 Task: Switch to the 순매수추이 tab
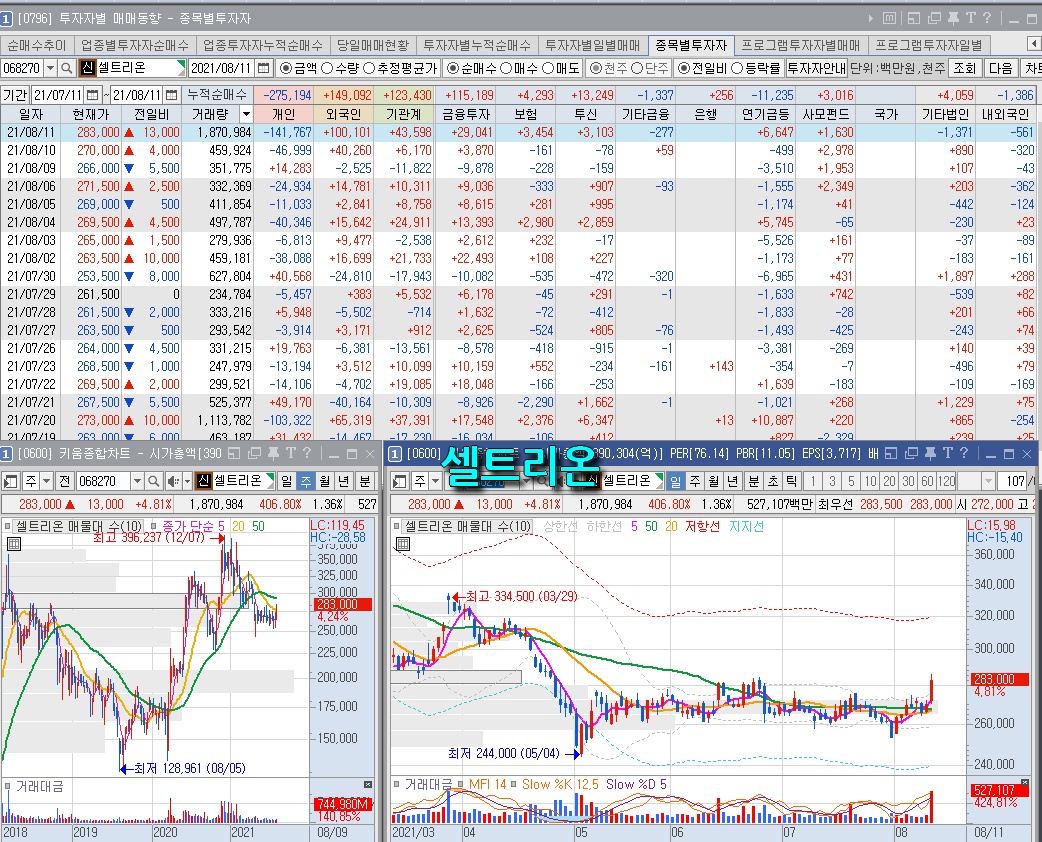pos(37,45)
